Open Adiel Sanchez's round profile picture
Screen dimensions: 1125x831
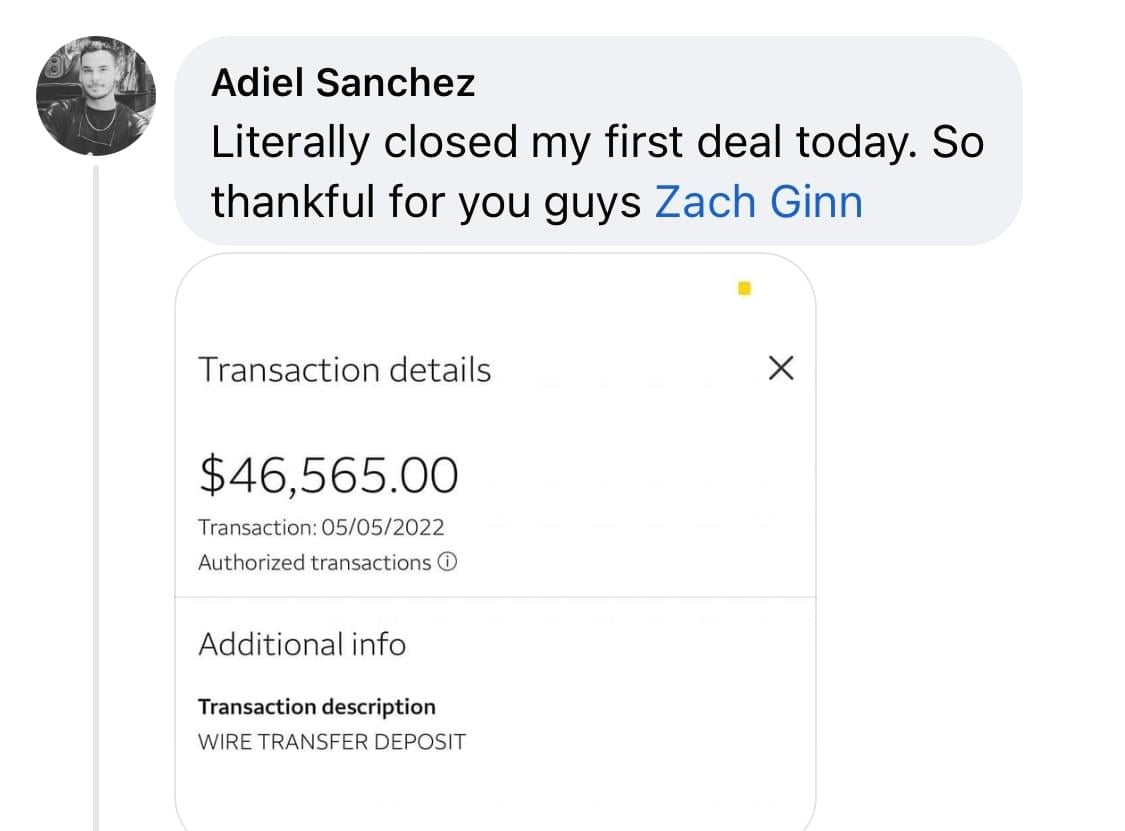(x=95, y=95)
